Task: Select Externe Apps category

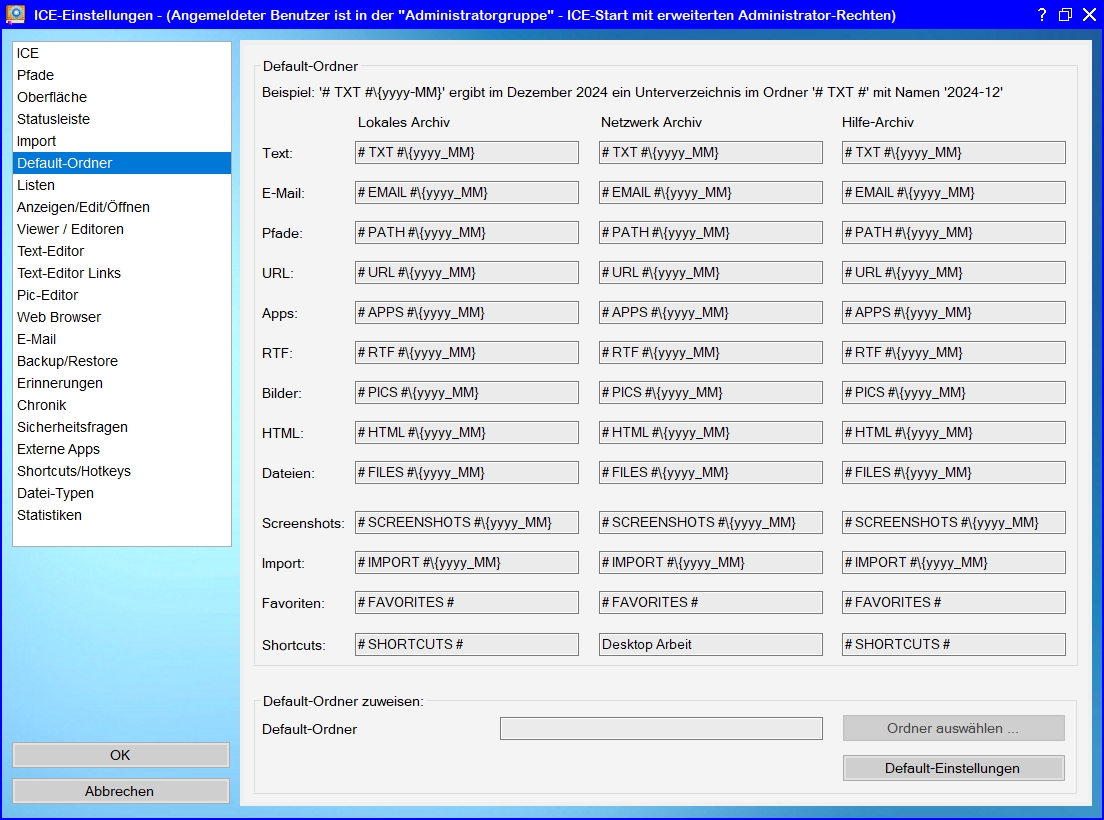Action: pyautogui.click(x=122, y=449)
